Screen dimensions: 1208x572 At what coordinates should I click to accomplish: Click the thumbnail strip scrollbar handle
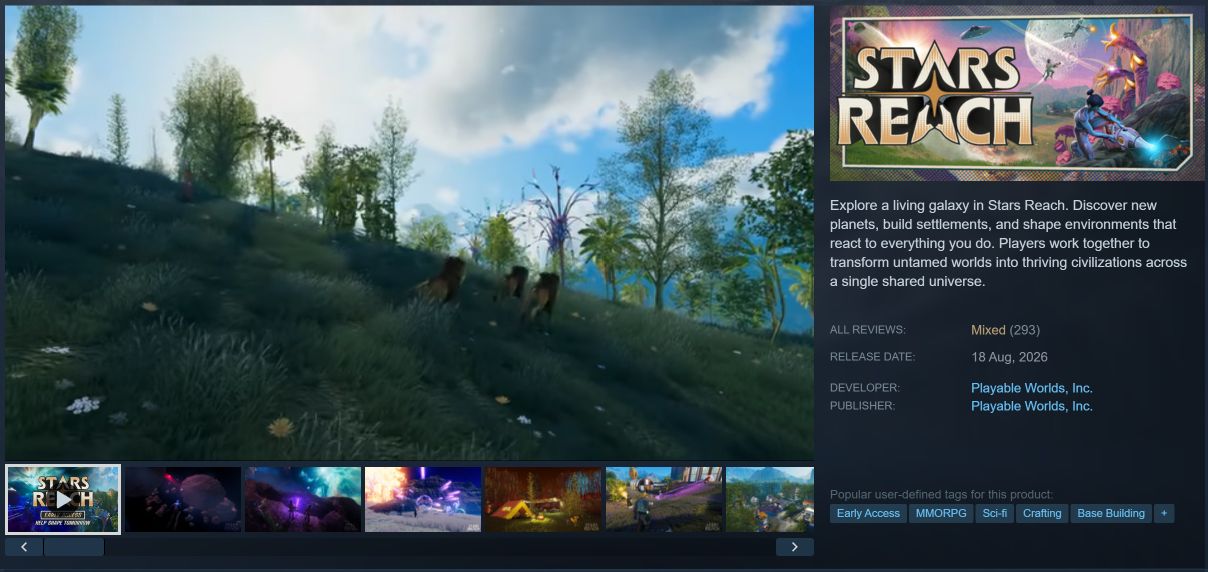(74, 547)
